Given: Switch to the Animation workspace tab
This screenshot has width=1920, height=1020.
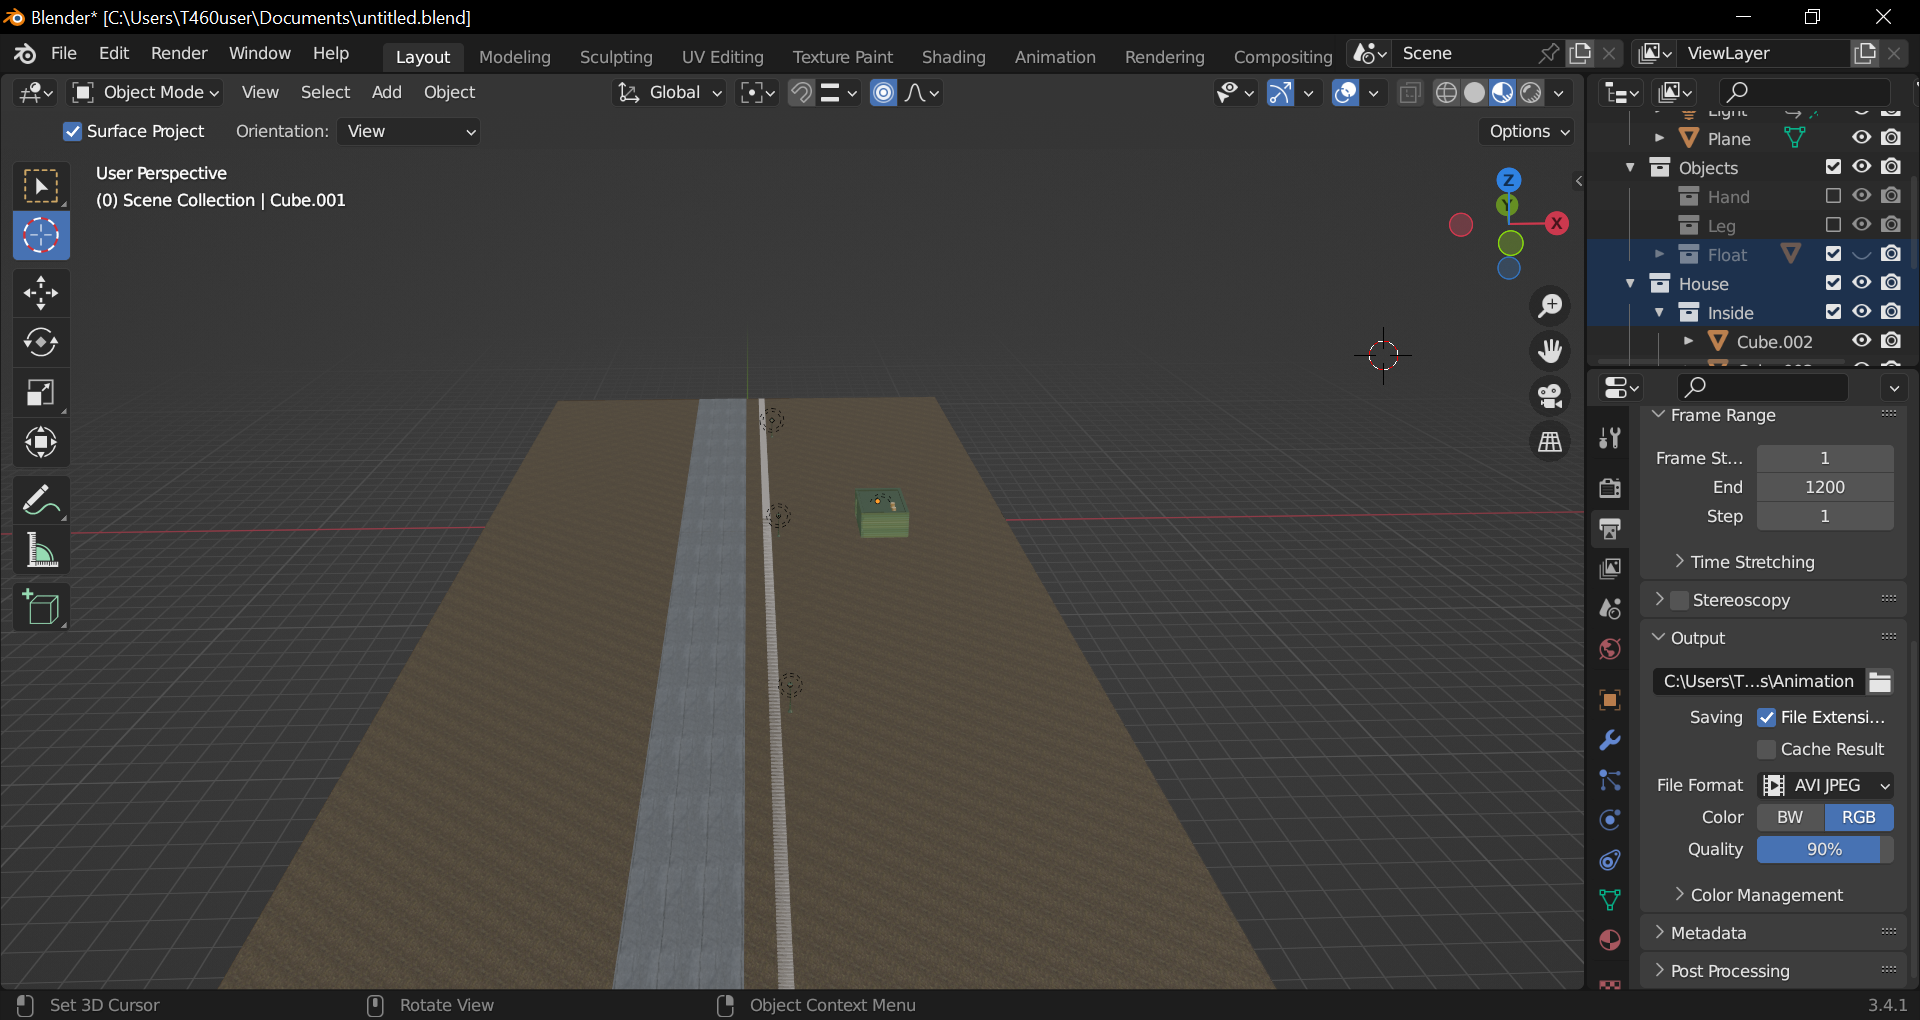Looking at the screenshot, I should point(1055,57).
